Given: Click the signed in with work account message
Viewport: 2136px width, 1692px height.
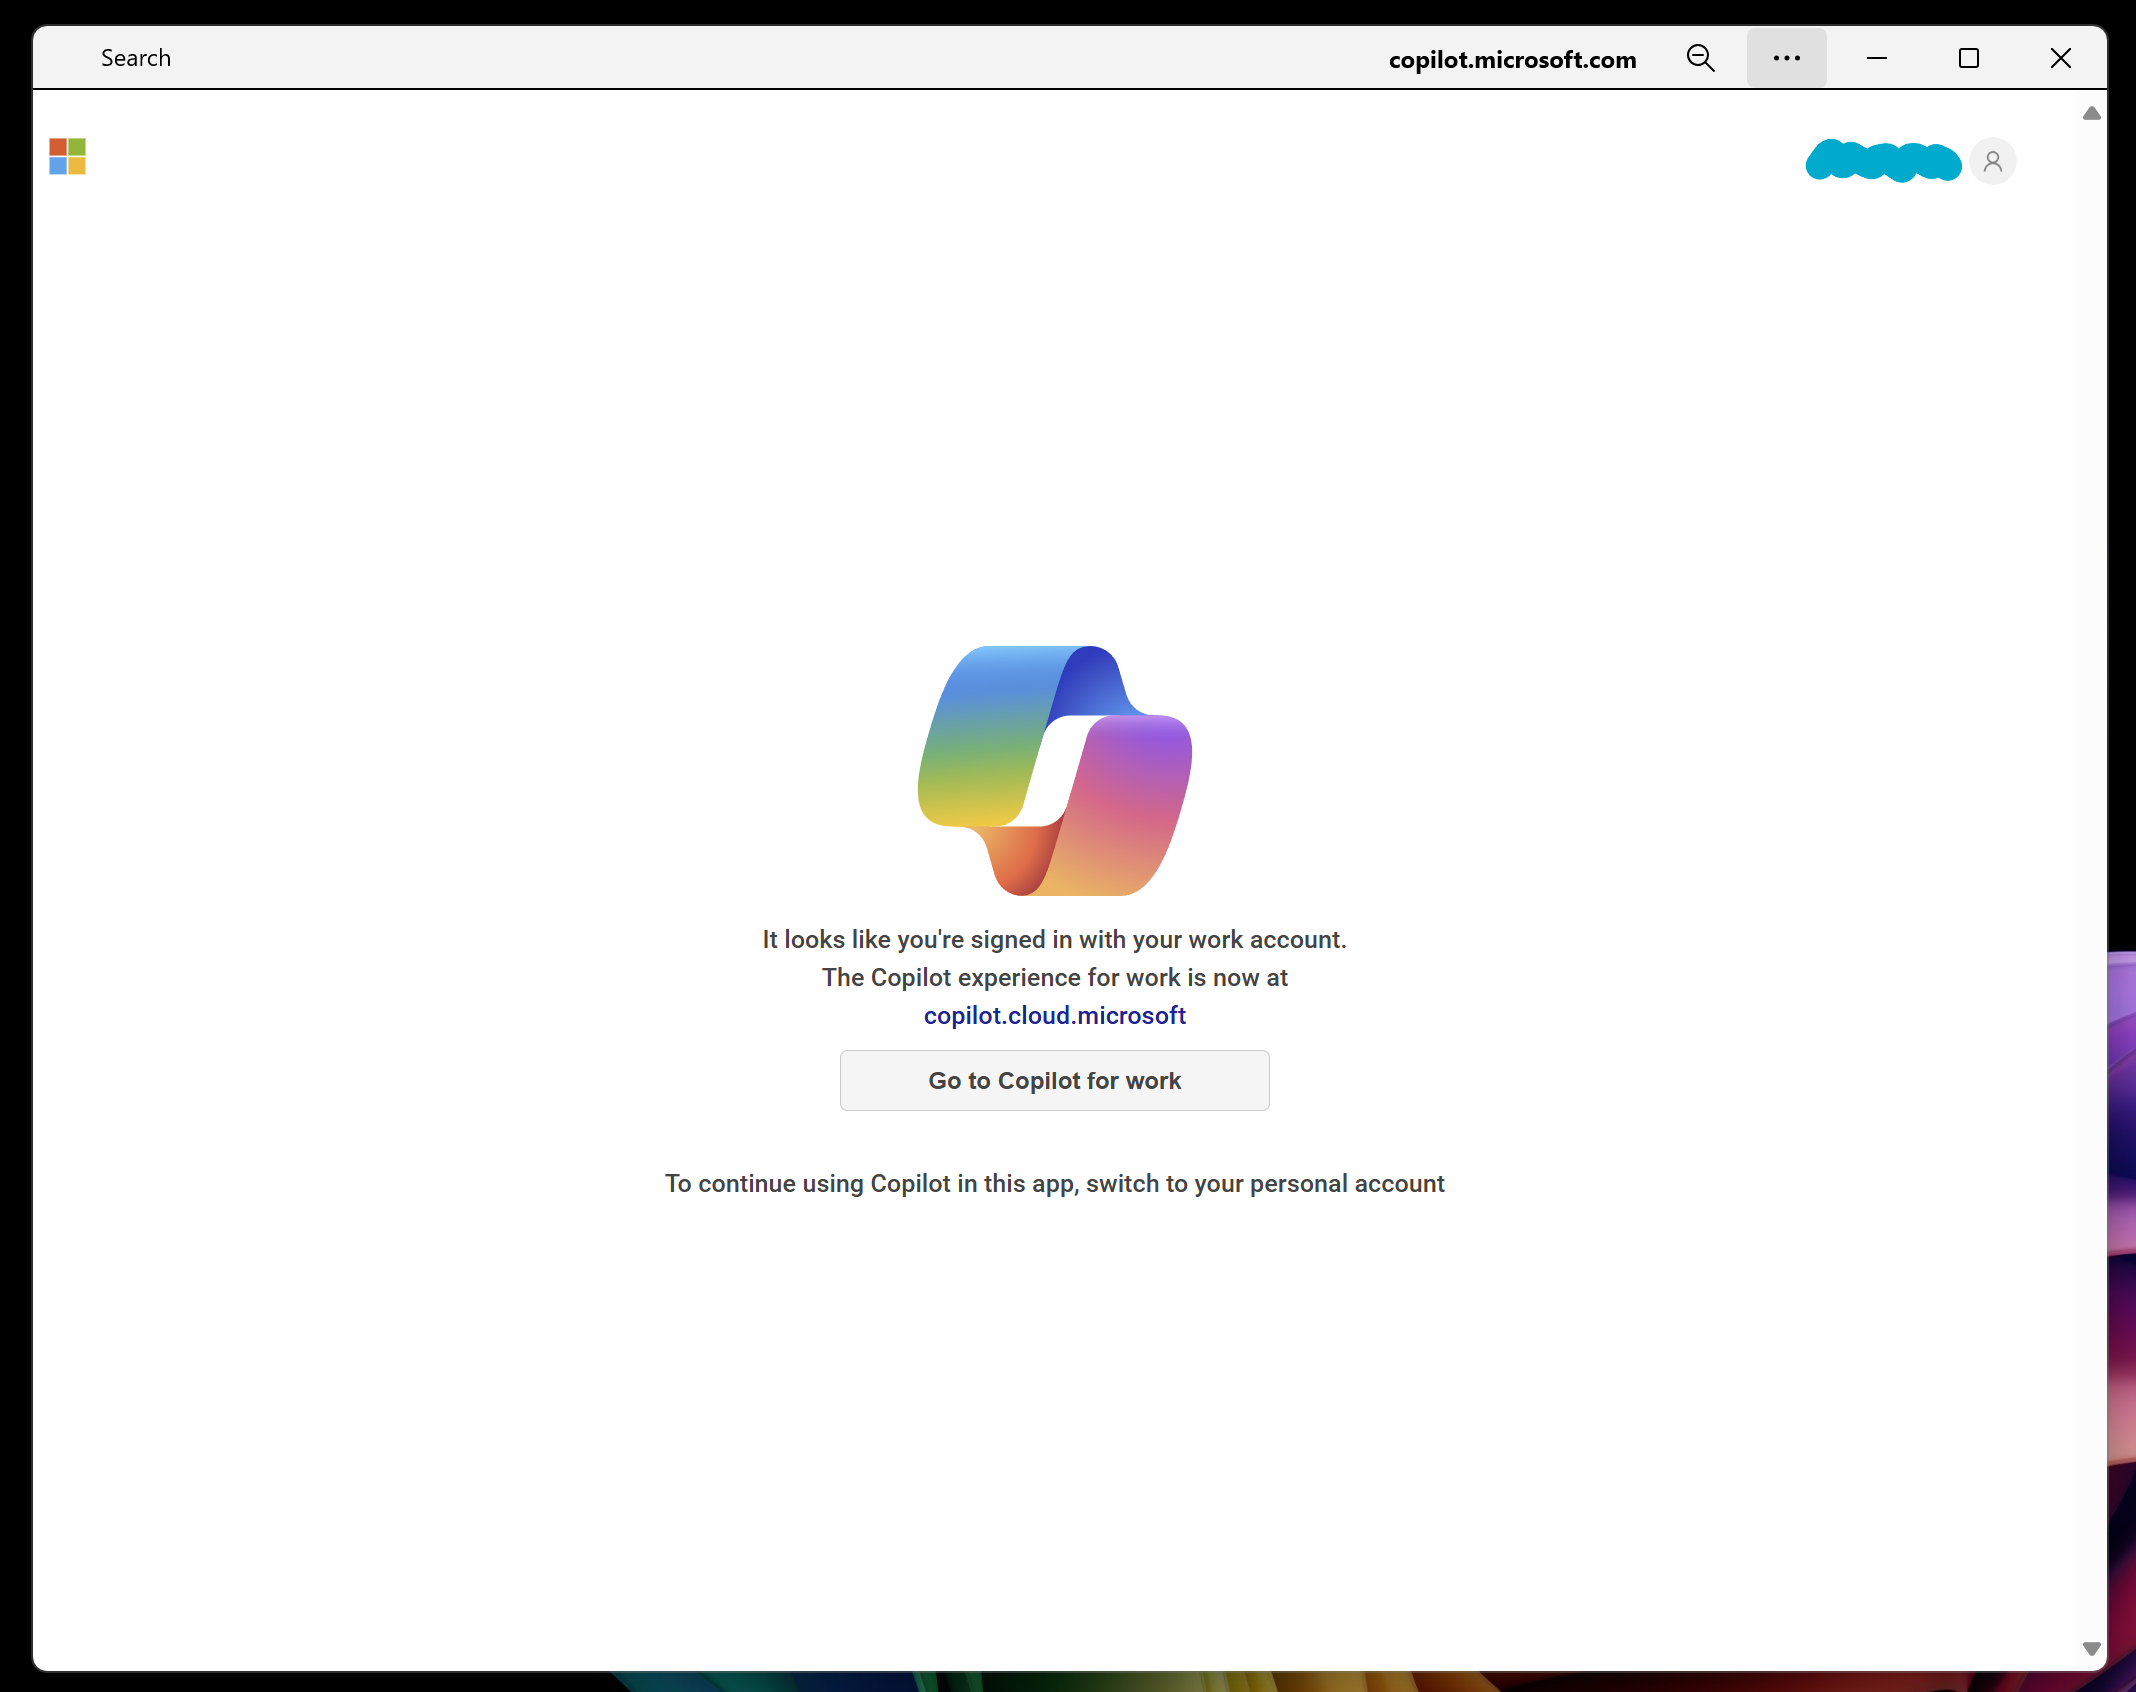Looking at the screenshot, I should coord(1054,939).
